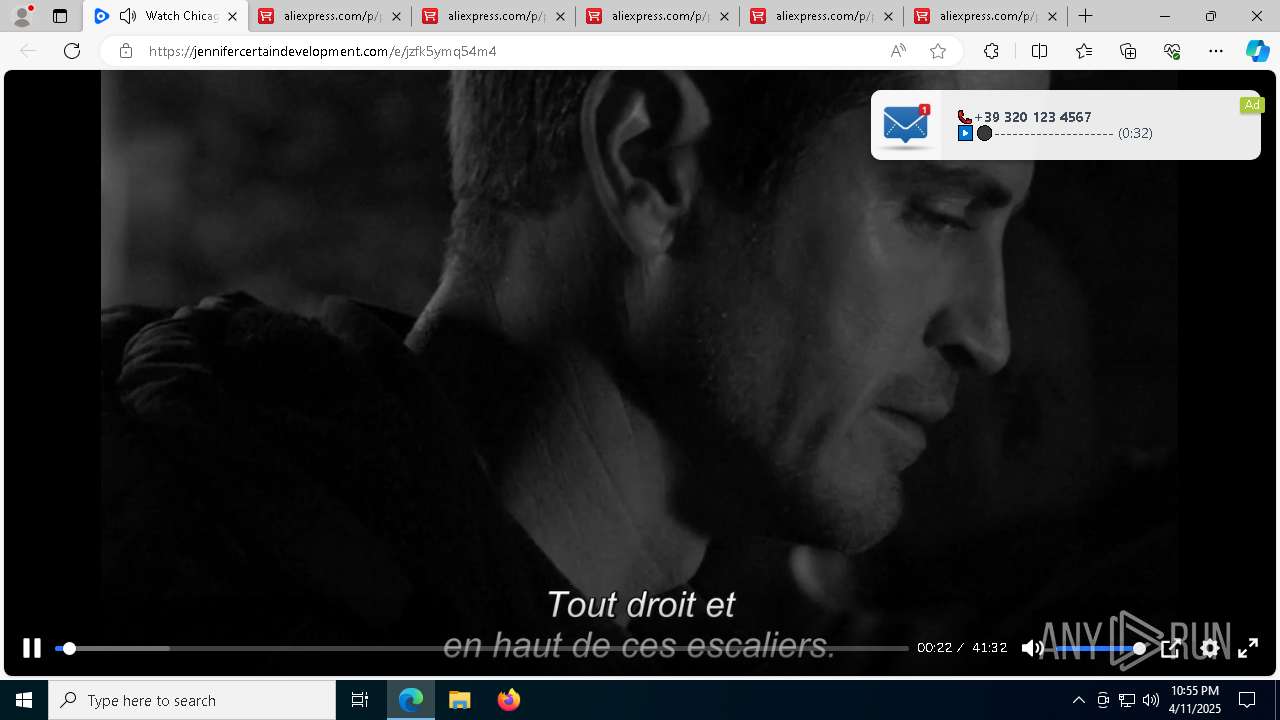Switch to the fifth aliexpress.com tab

click(986, 16)
